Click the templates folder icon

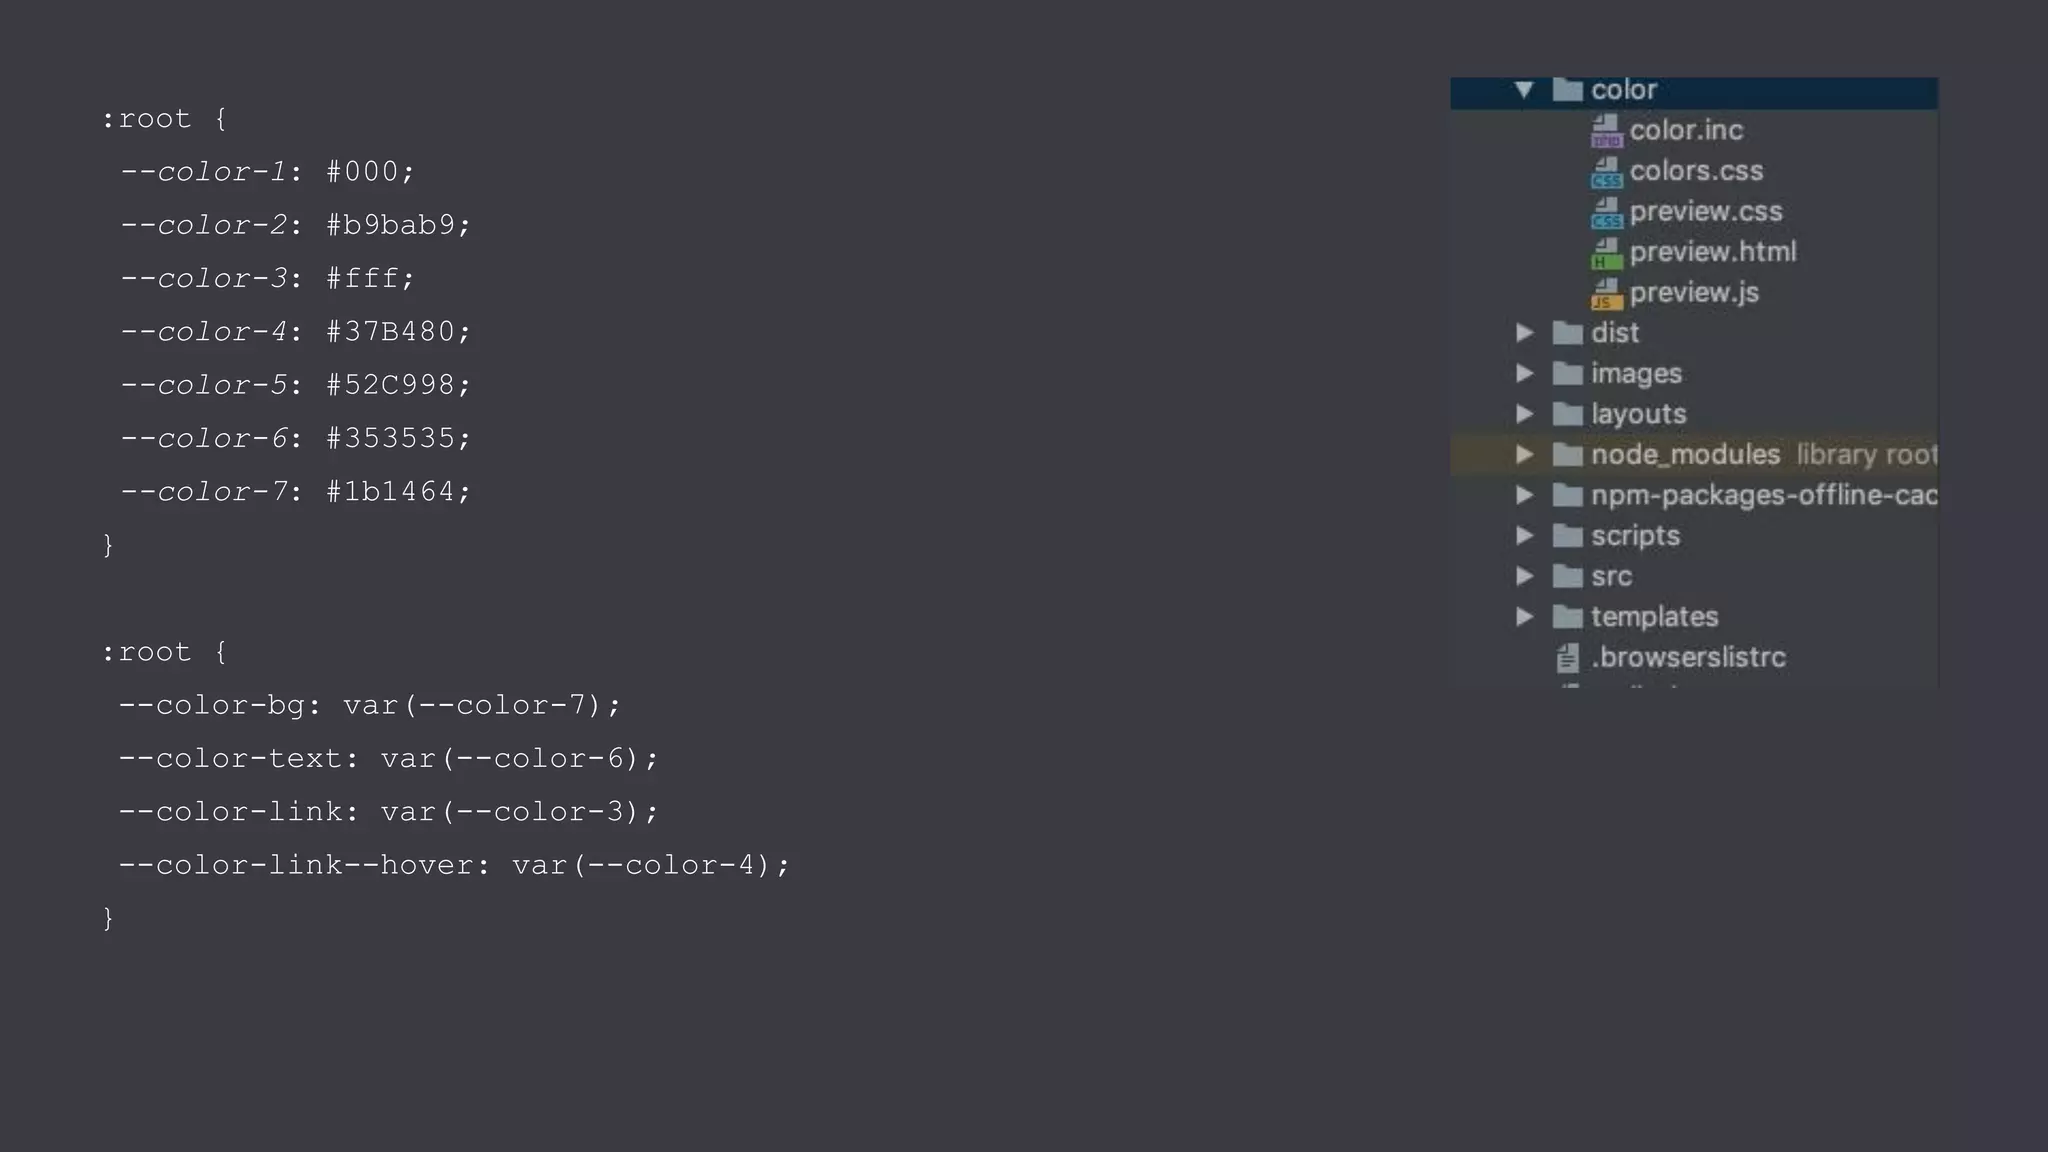1567,616
